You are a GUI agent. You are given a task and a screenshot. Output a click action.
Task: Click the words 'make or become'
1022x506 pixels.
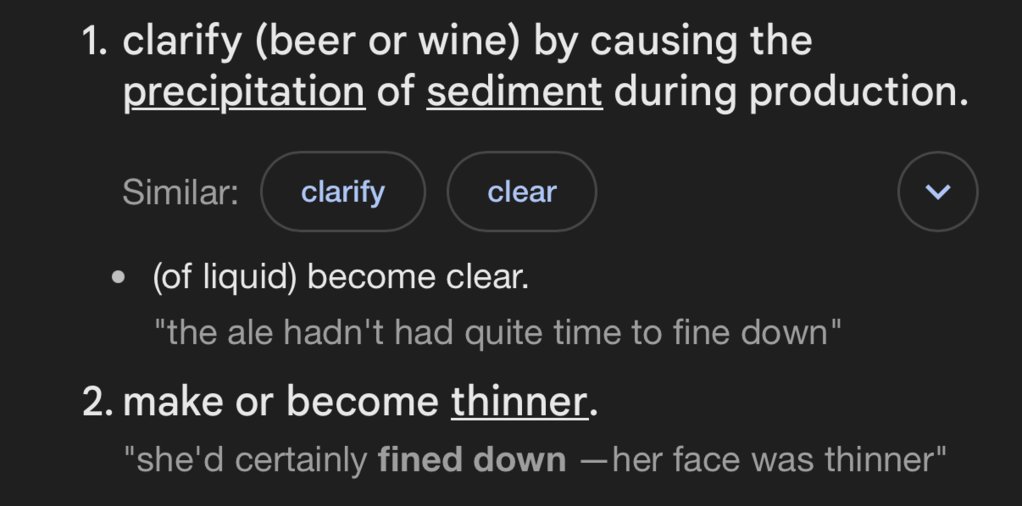click(x=280, y=402)
